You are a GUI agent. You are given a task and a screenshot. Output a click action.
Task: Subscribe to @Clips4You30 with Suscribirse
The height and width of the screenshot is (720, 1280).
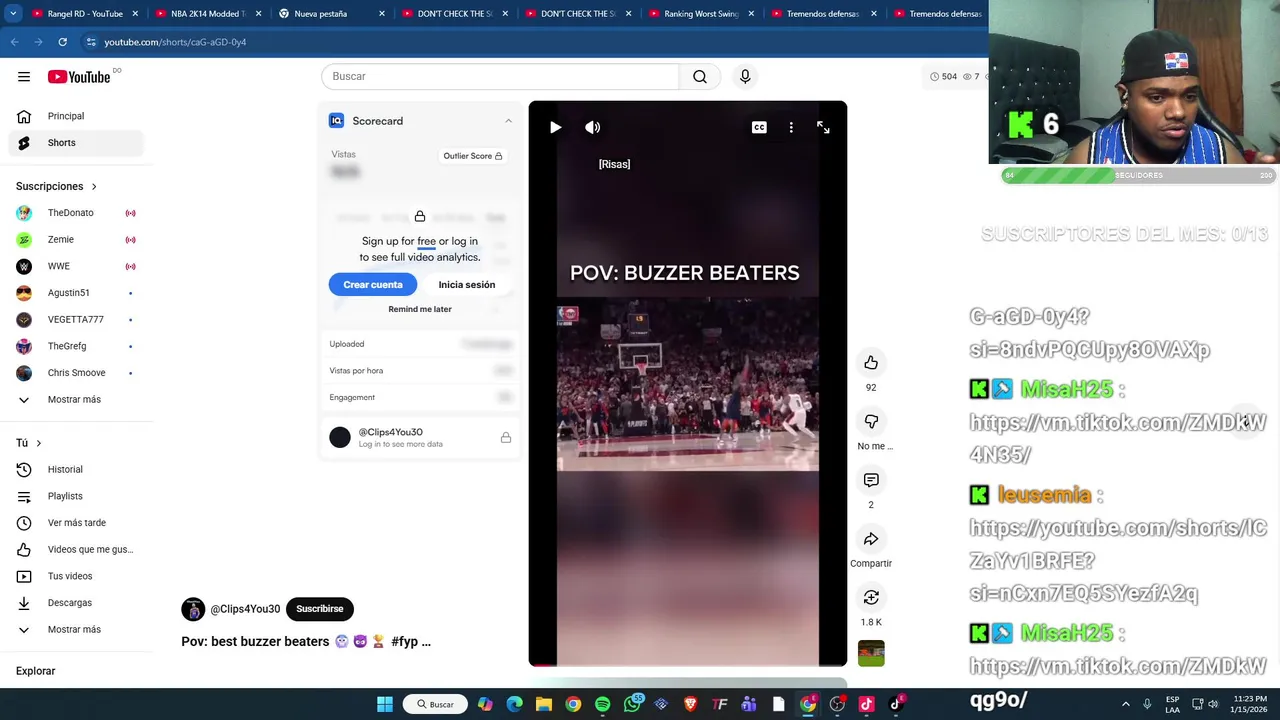point(320,609)
